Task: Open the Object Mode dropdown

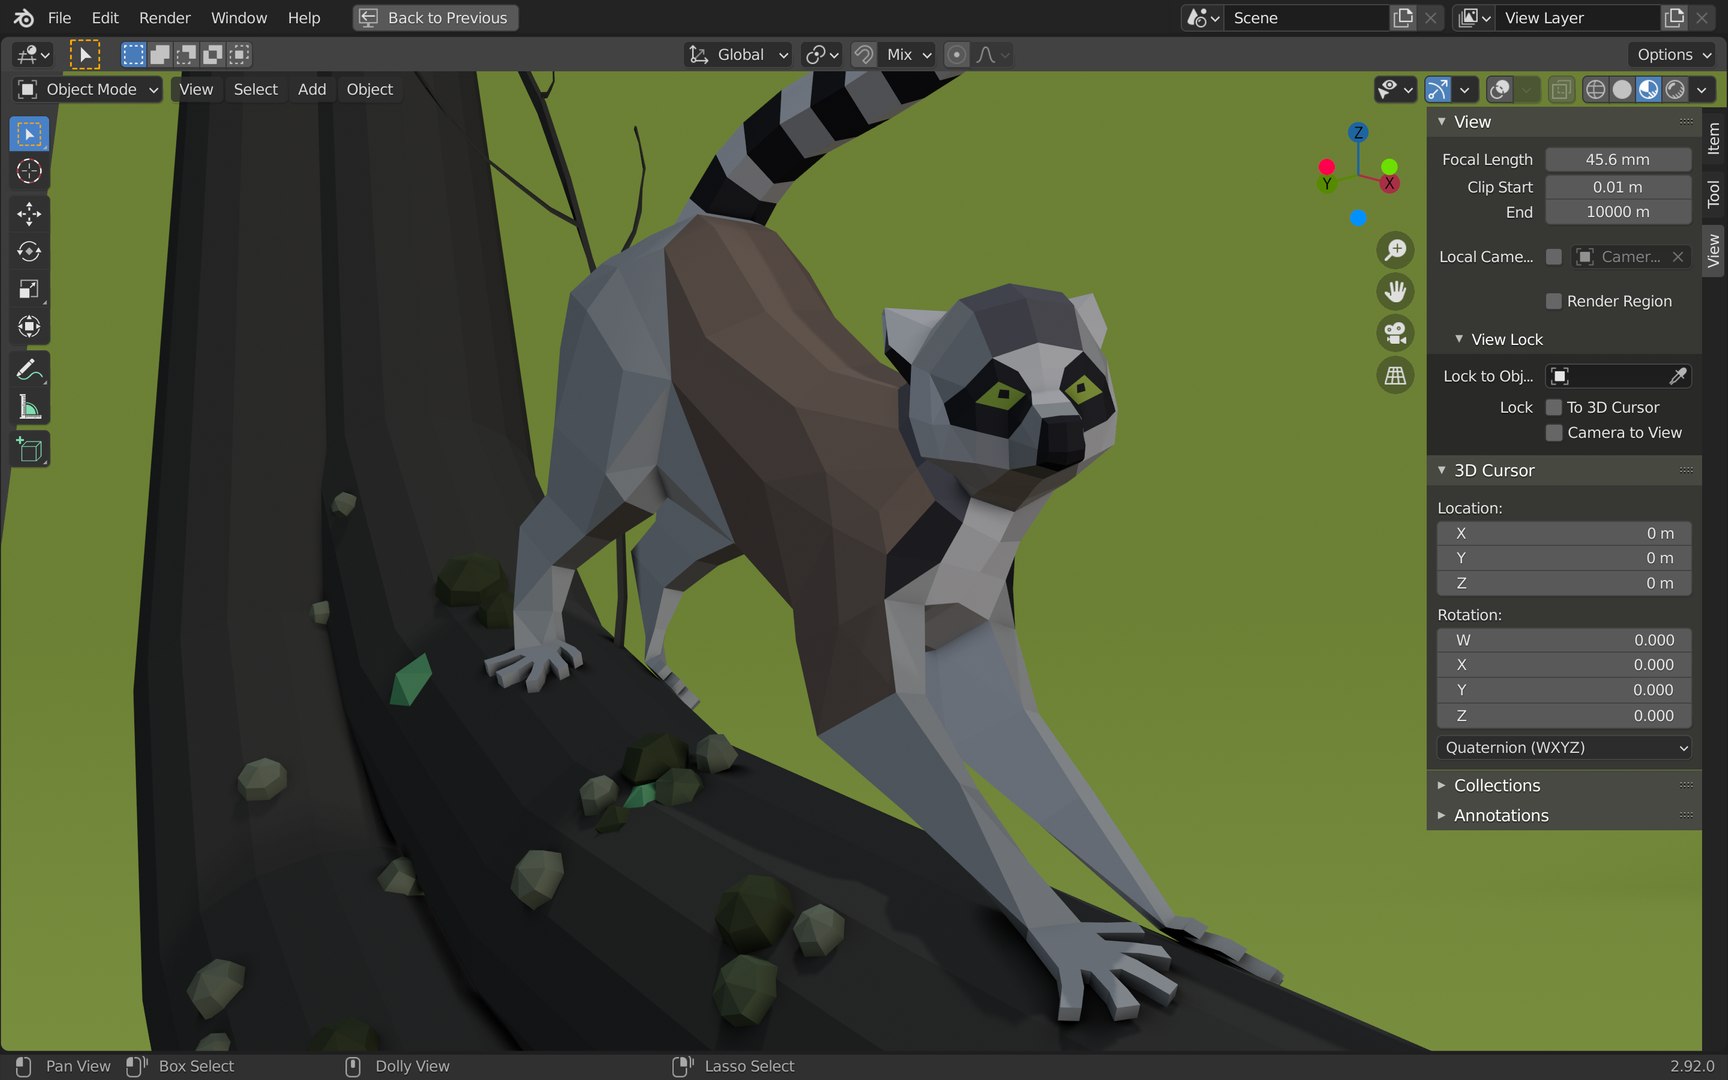Action: click(x=88, y=90)
